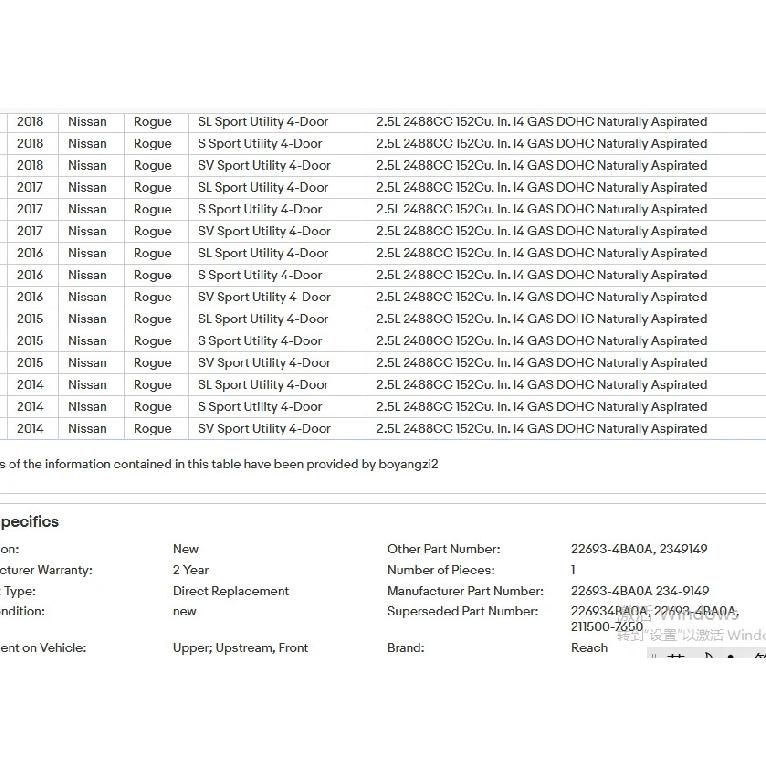Select the type value "Direct Replacement"
766x766 pixels.
point(231,591)
